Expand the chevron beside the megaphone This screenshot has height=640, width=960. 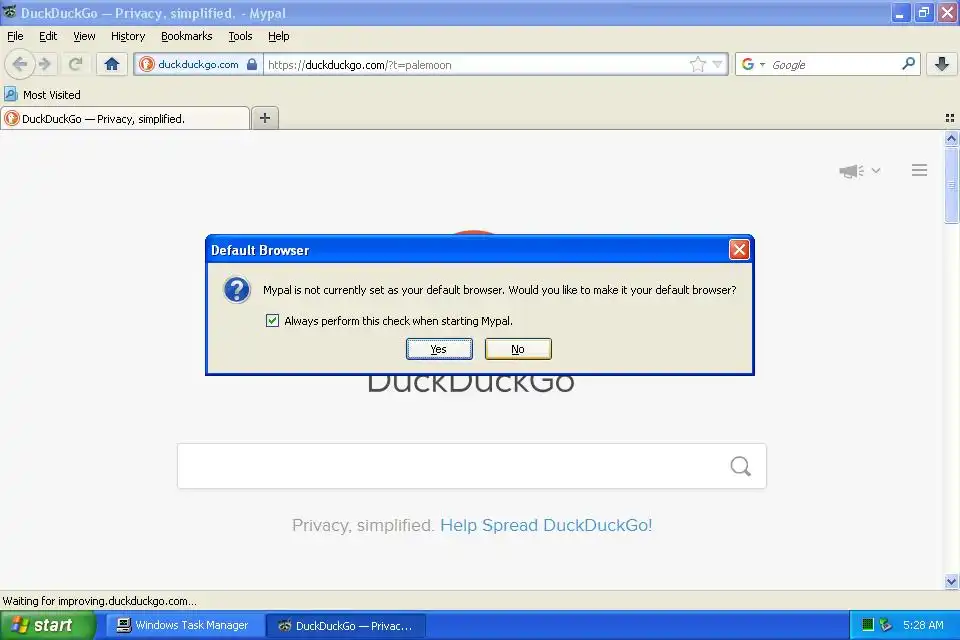pyautogui.click(x=876, y=171)
